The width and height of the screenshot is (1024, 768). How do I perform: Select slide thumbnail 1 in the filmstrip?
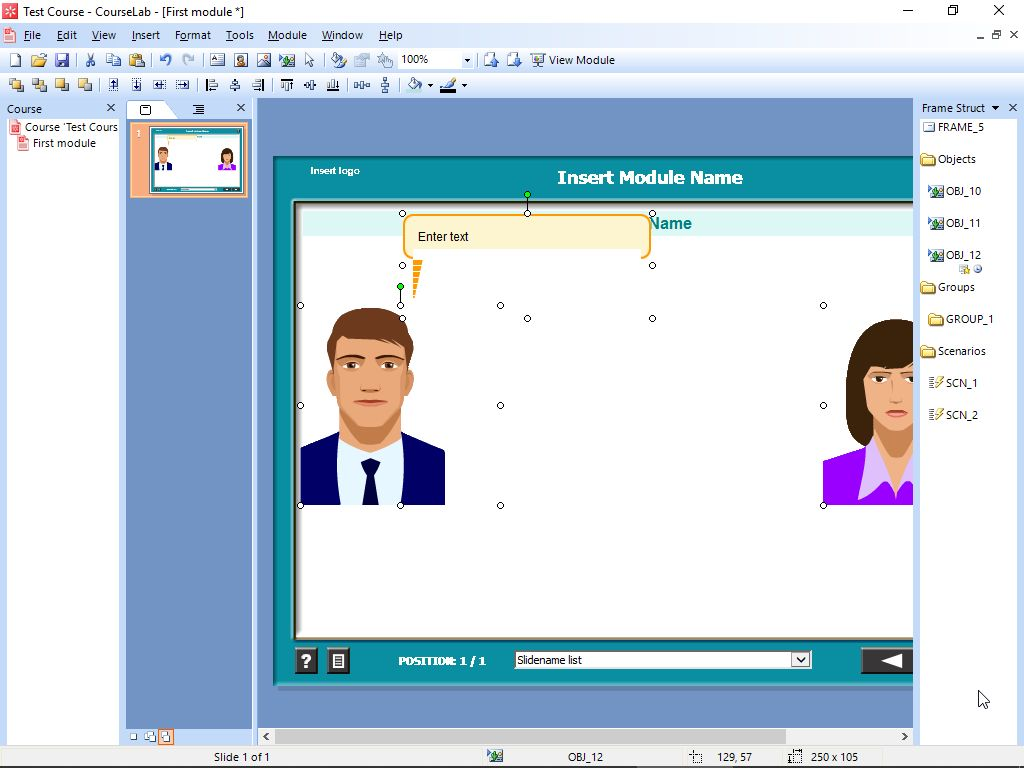[190, 159]
